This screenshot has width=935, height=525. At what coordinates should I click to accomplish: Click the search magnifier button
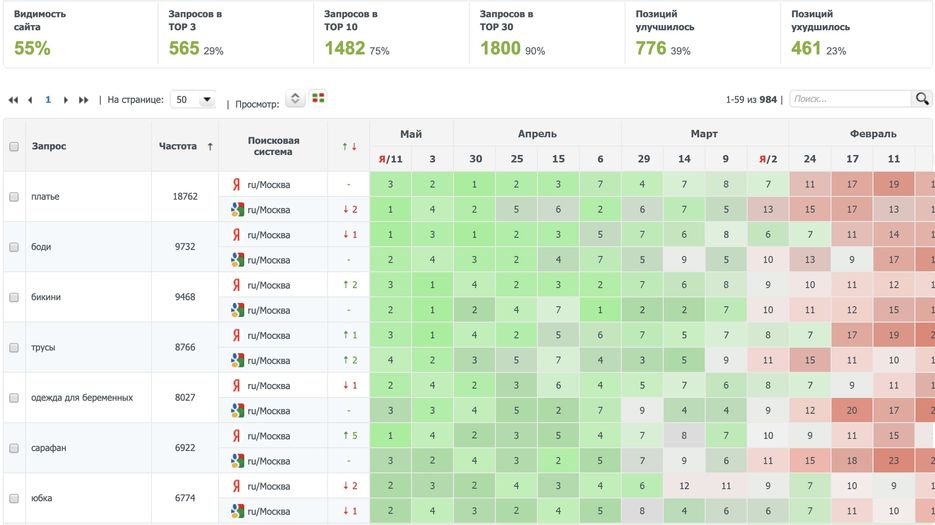tap(922, 99)
